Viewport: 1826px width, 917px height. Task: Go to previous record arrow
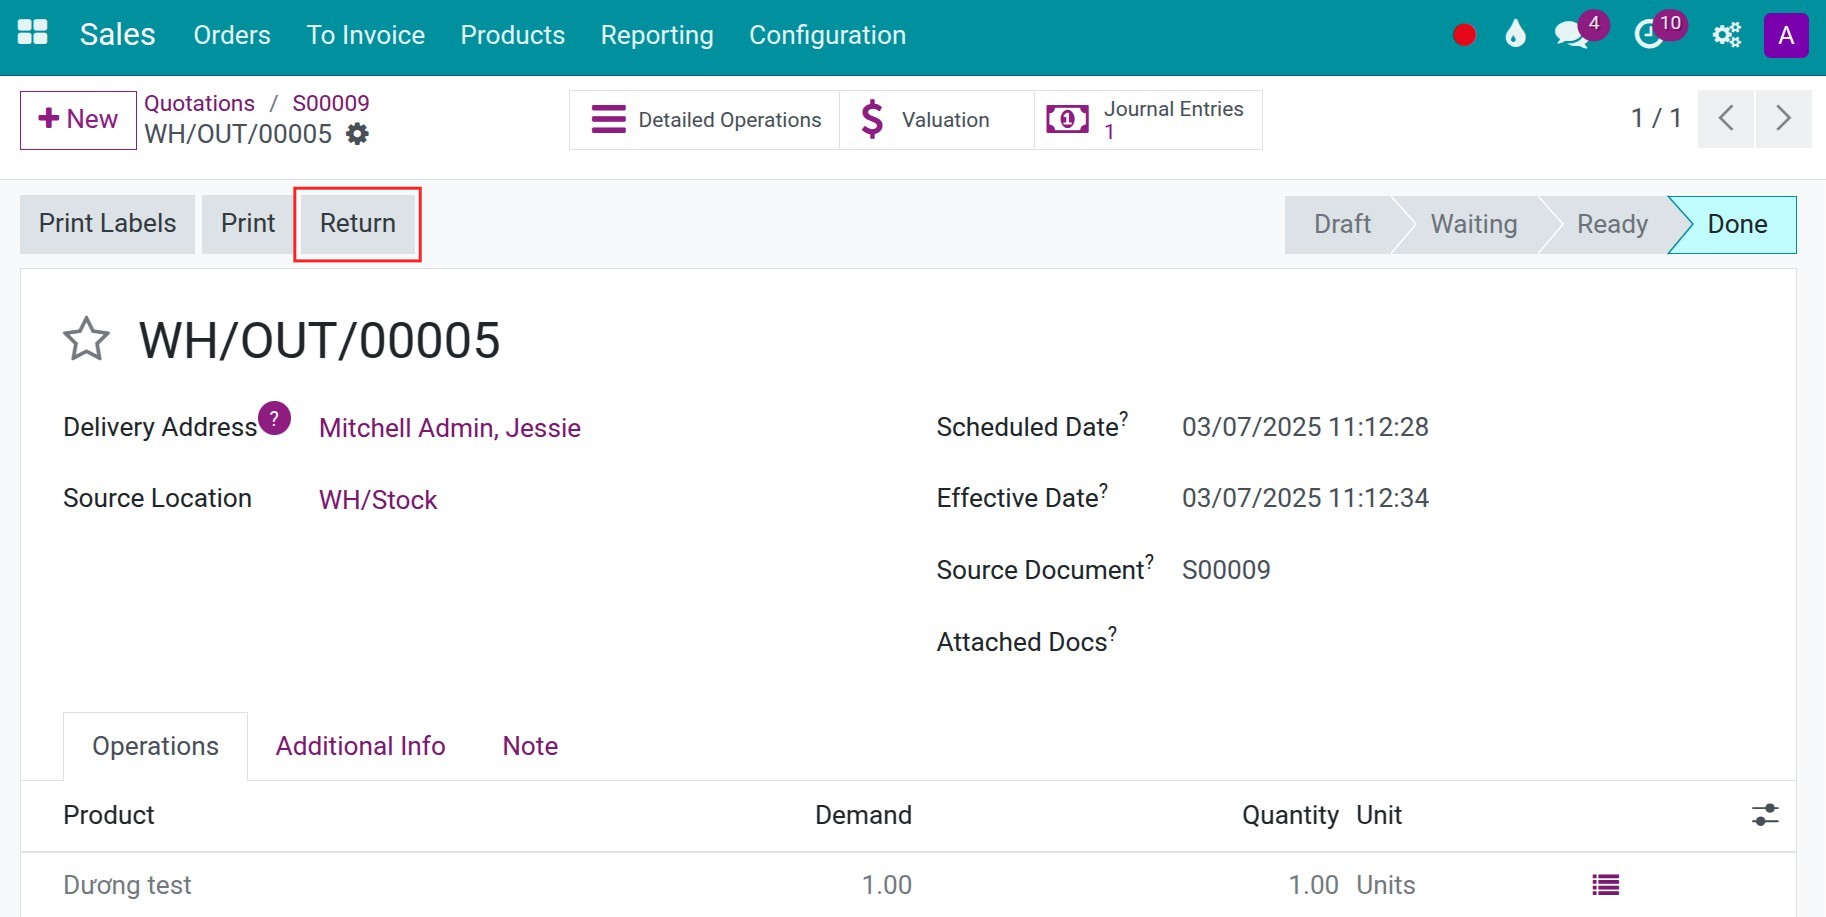[x=1726, y=119]
